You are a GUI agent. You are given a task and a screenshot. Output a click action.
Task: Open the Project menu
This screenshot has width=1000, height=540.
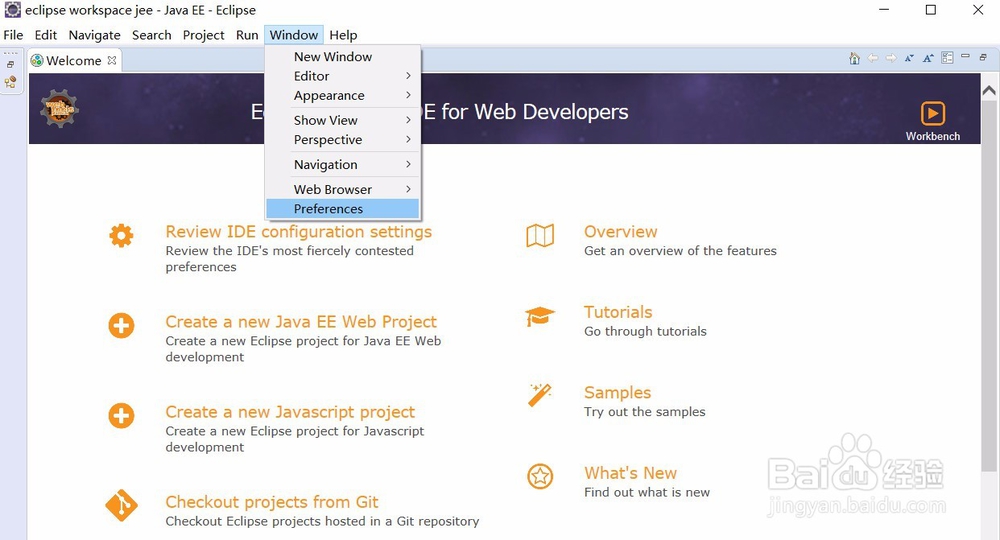203,35
